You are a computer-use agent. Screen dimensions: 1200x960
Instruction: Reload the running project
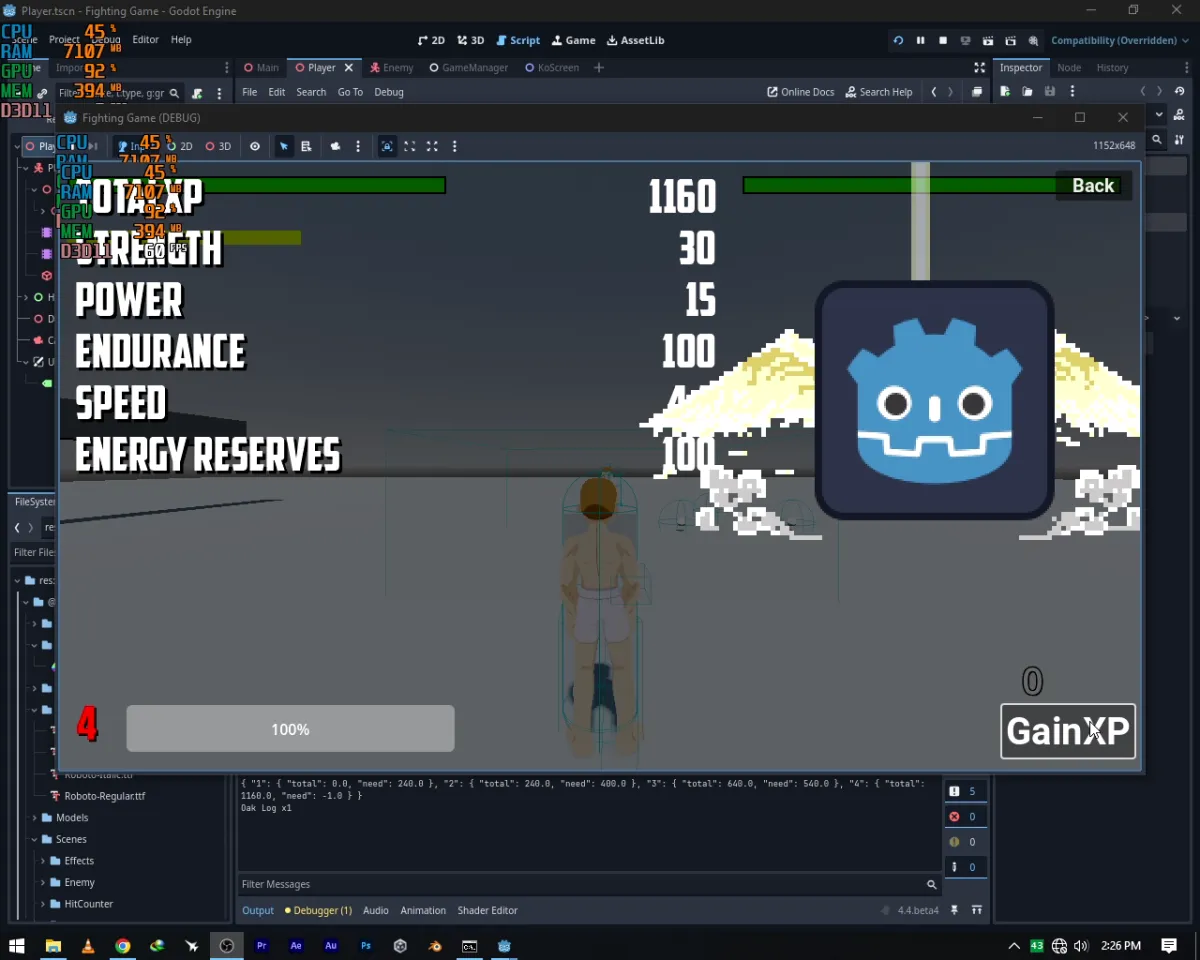pos(898,40)
